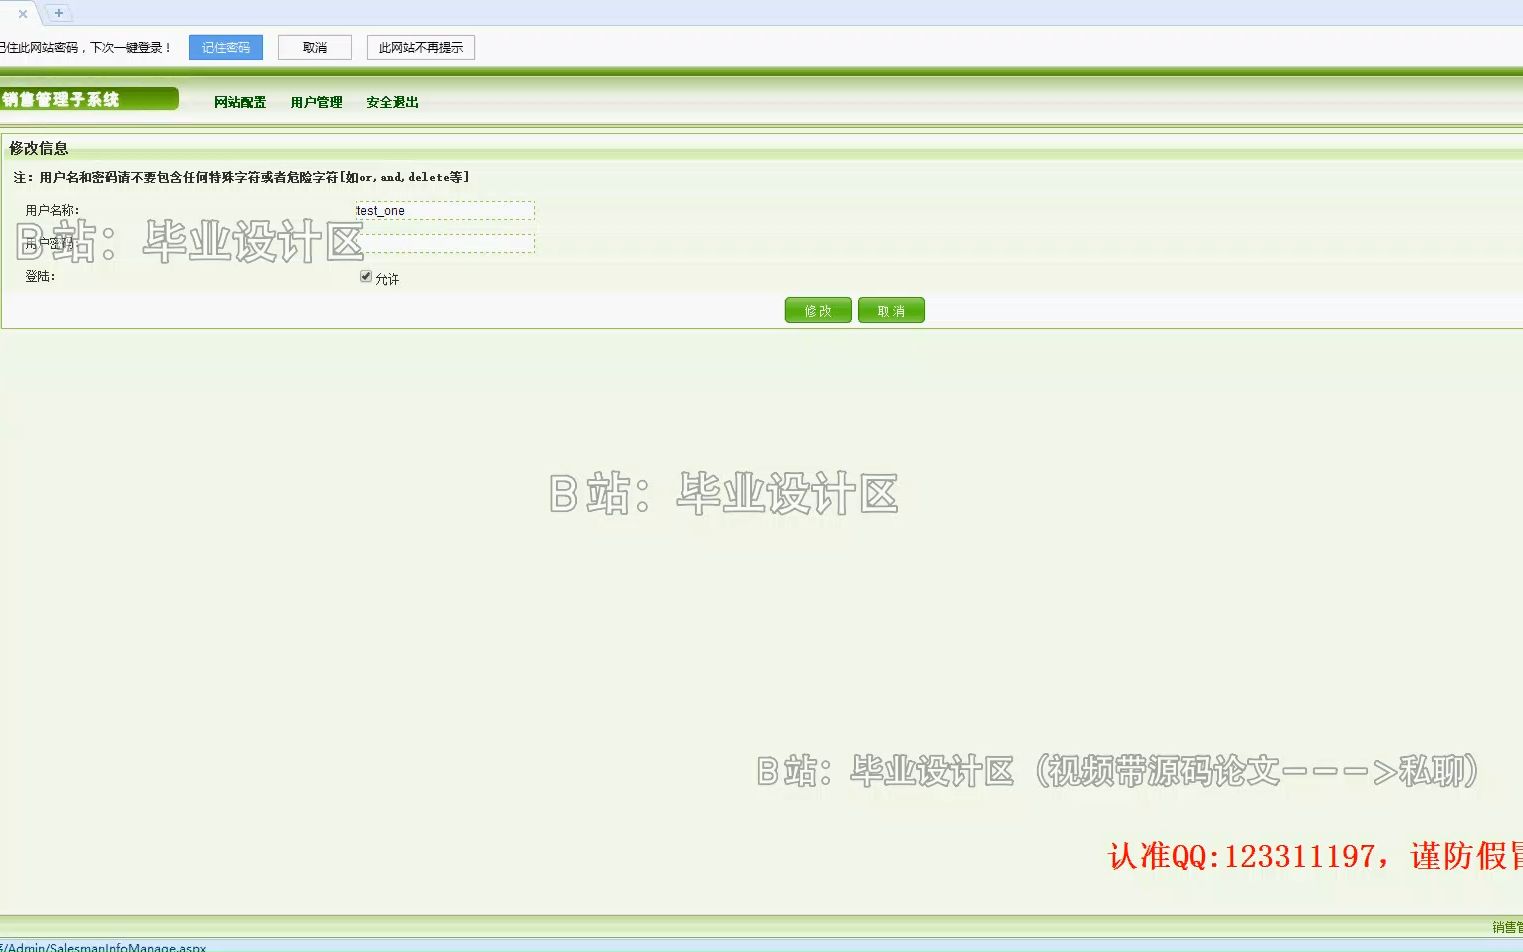
Task: Submit changes with the 修改 button
Action: coord(818,311)
